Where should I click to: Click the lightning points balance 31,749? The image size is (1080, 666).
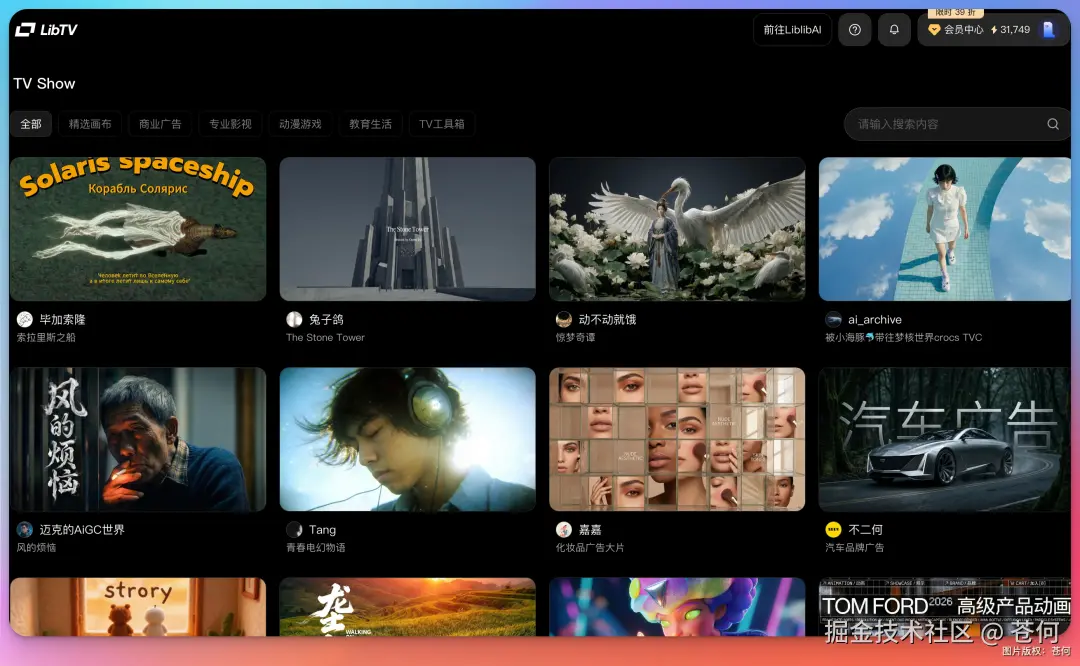tap(1010, 30)
